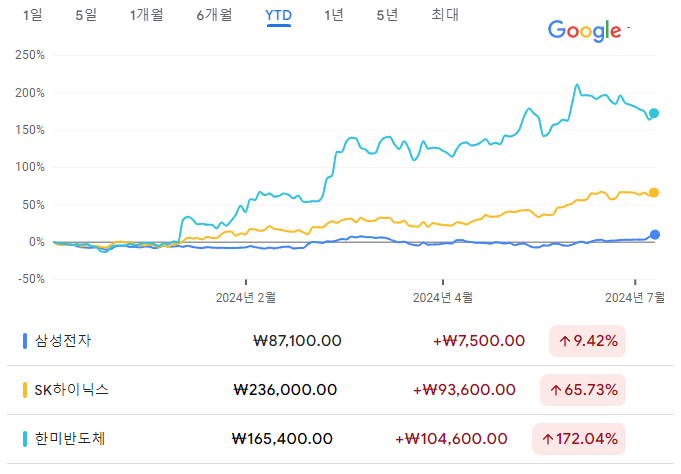Click the blue color marker beside 삼성전자

[x=25, y=341]
